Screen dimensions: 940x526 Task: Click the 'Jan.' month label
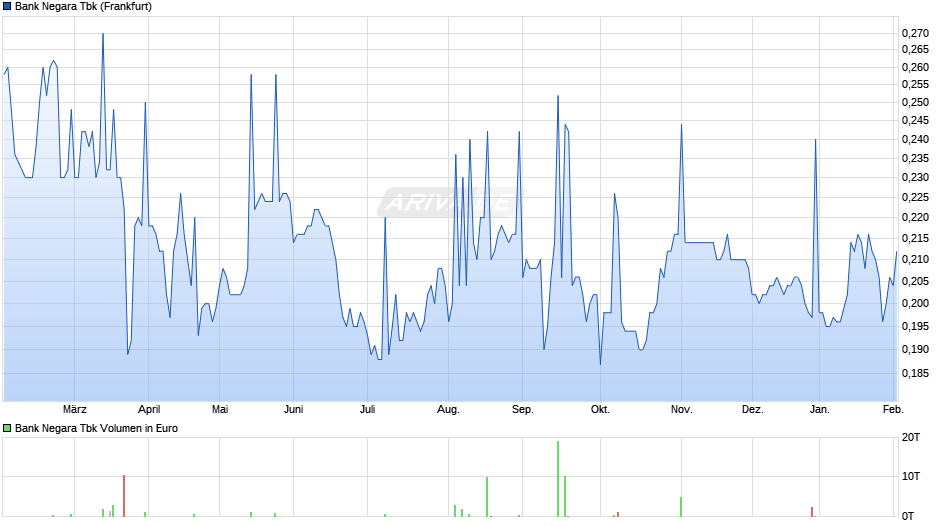pyautogui.click(x=820, y=410)
